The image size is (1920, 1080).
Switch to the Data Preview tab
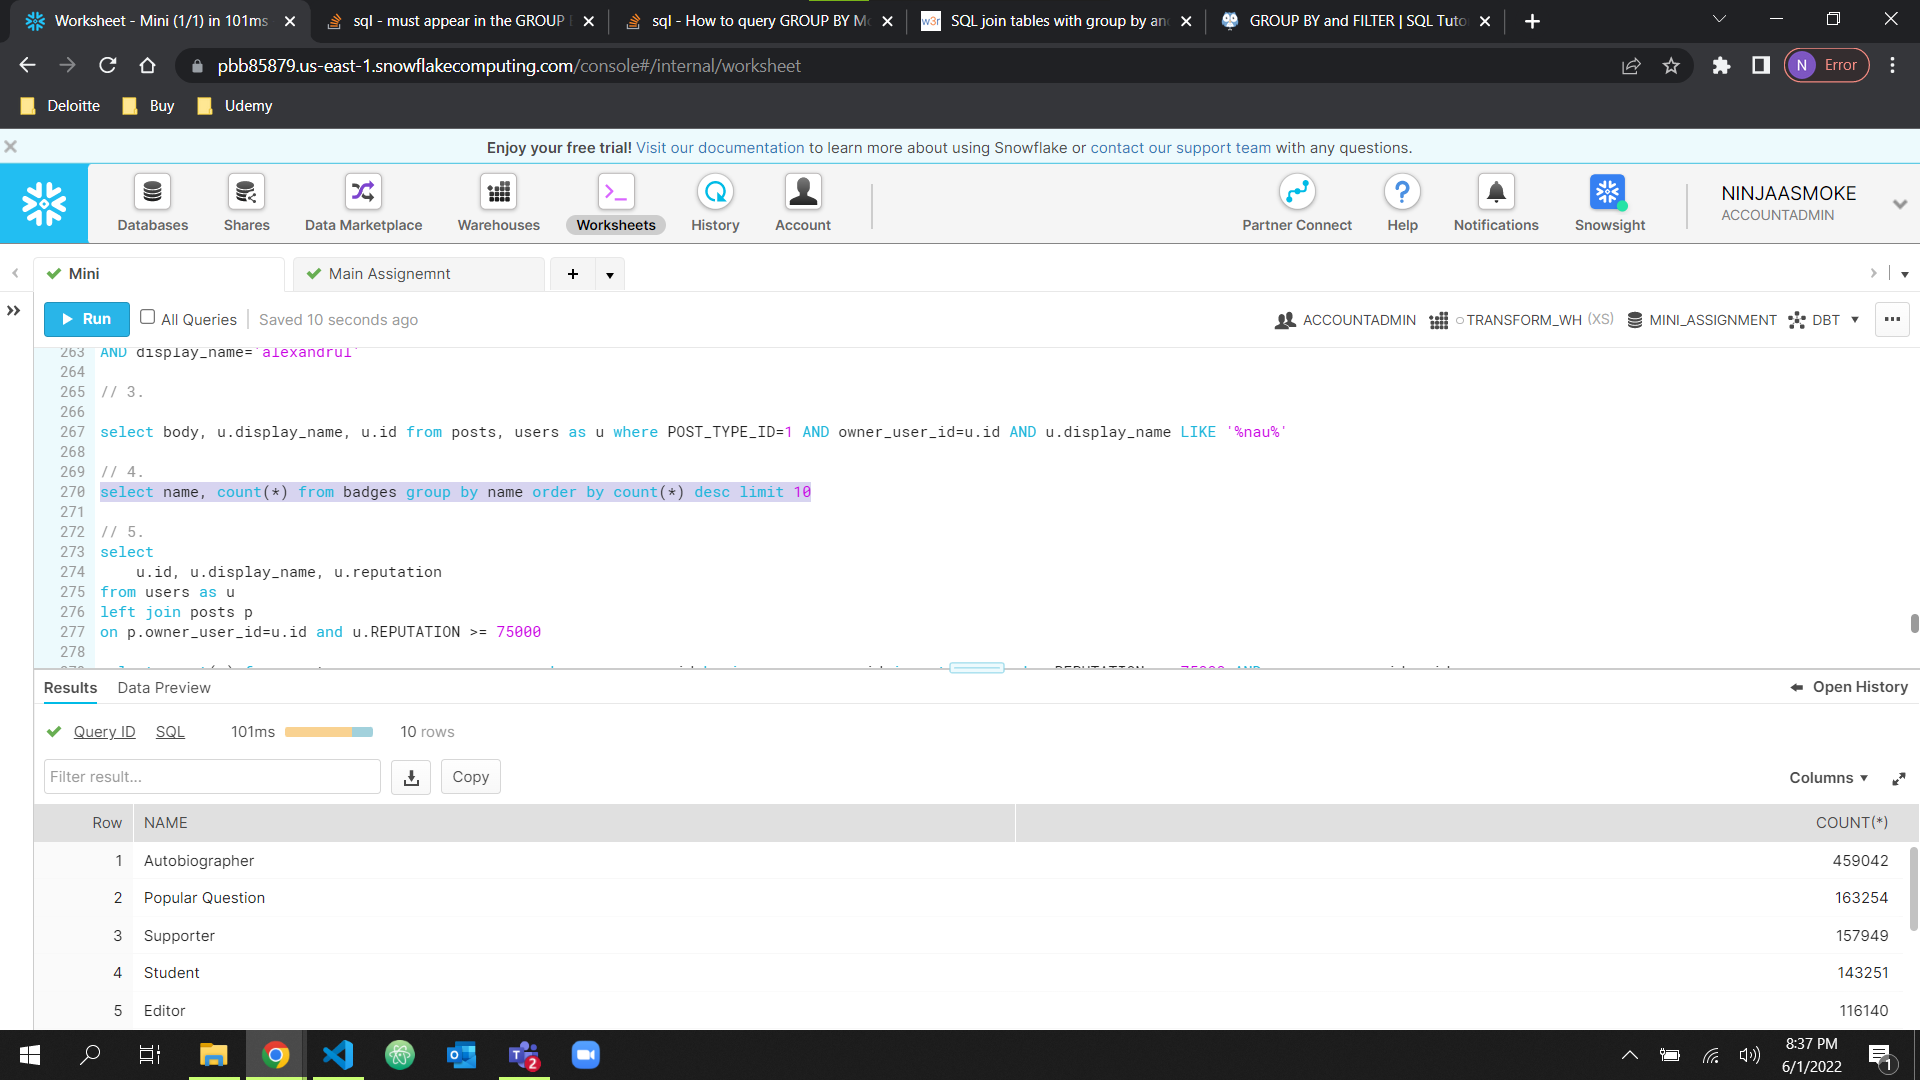coord(163,688)
